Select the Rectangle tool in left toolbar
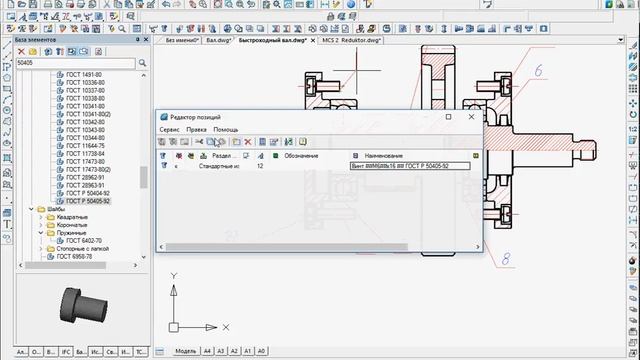Screen dimensions: 640x360 [x=7, y=89]
